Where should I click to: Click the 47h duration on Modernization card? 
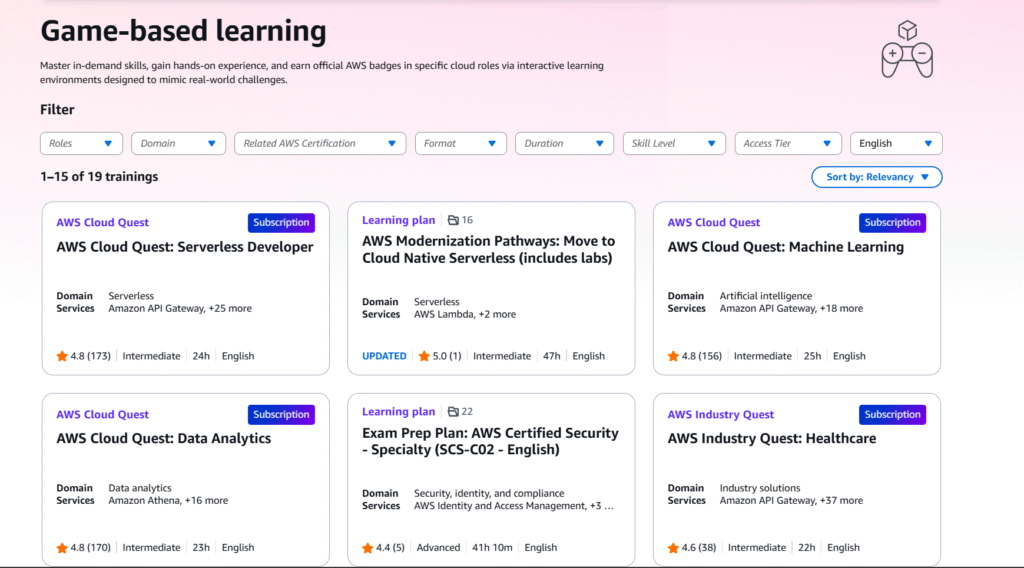pos(551,356)
